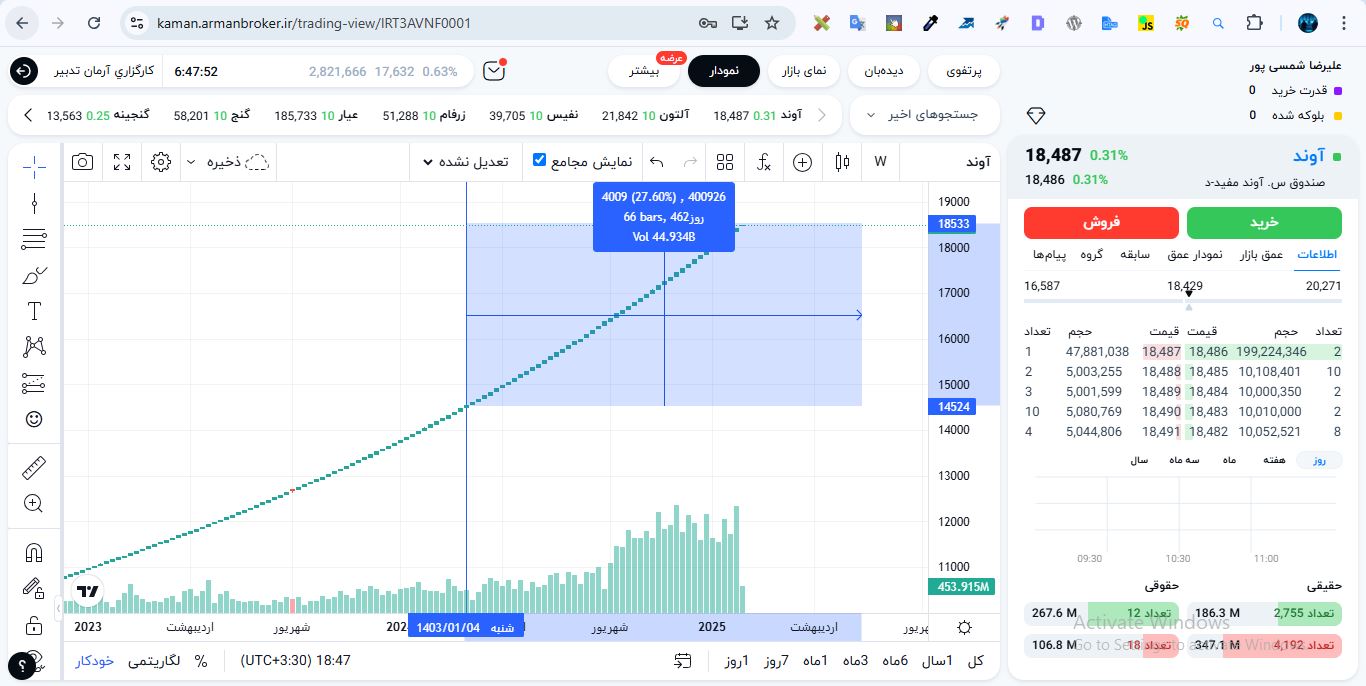Bookmark this page with star icon
This screenshot has height=686, width=1366.
pos(771,23)
